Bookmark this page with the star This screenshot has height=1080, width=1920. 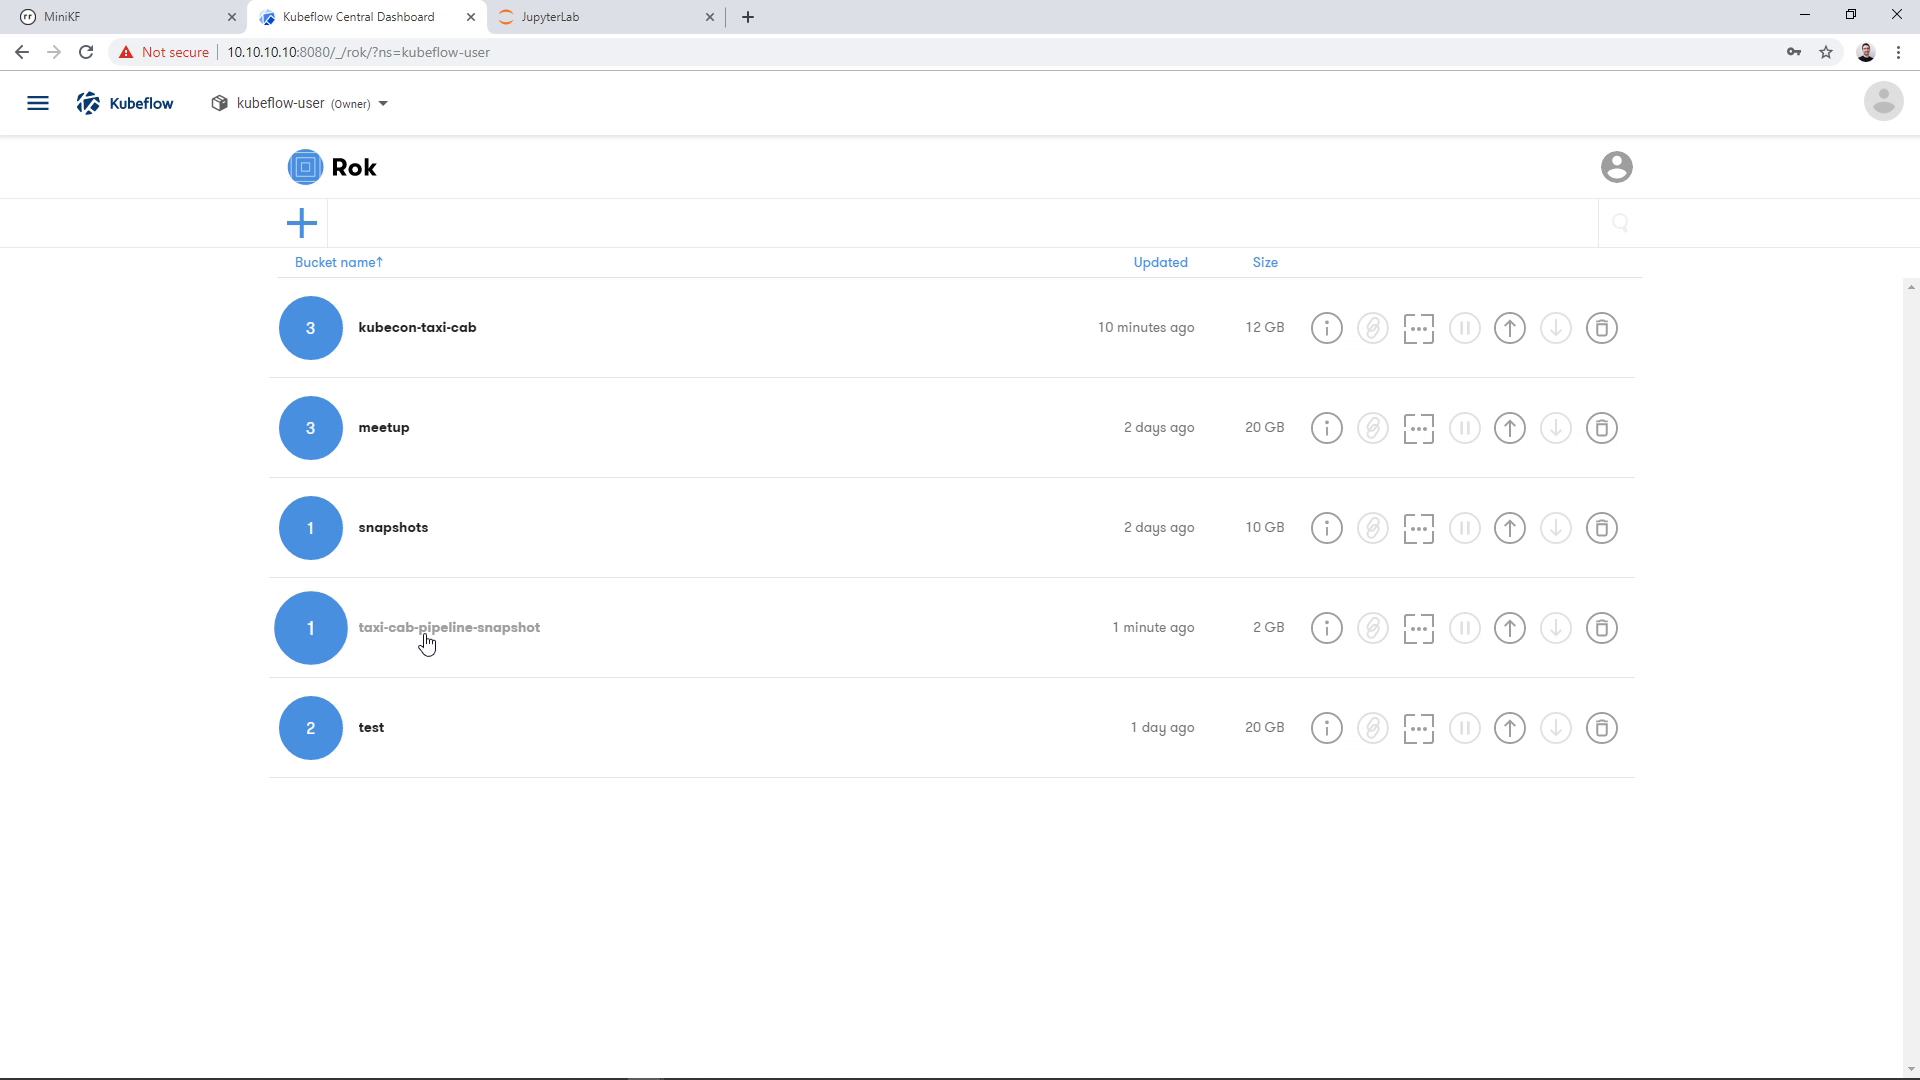click(x=1826, y=52)
